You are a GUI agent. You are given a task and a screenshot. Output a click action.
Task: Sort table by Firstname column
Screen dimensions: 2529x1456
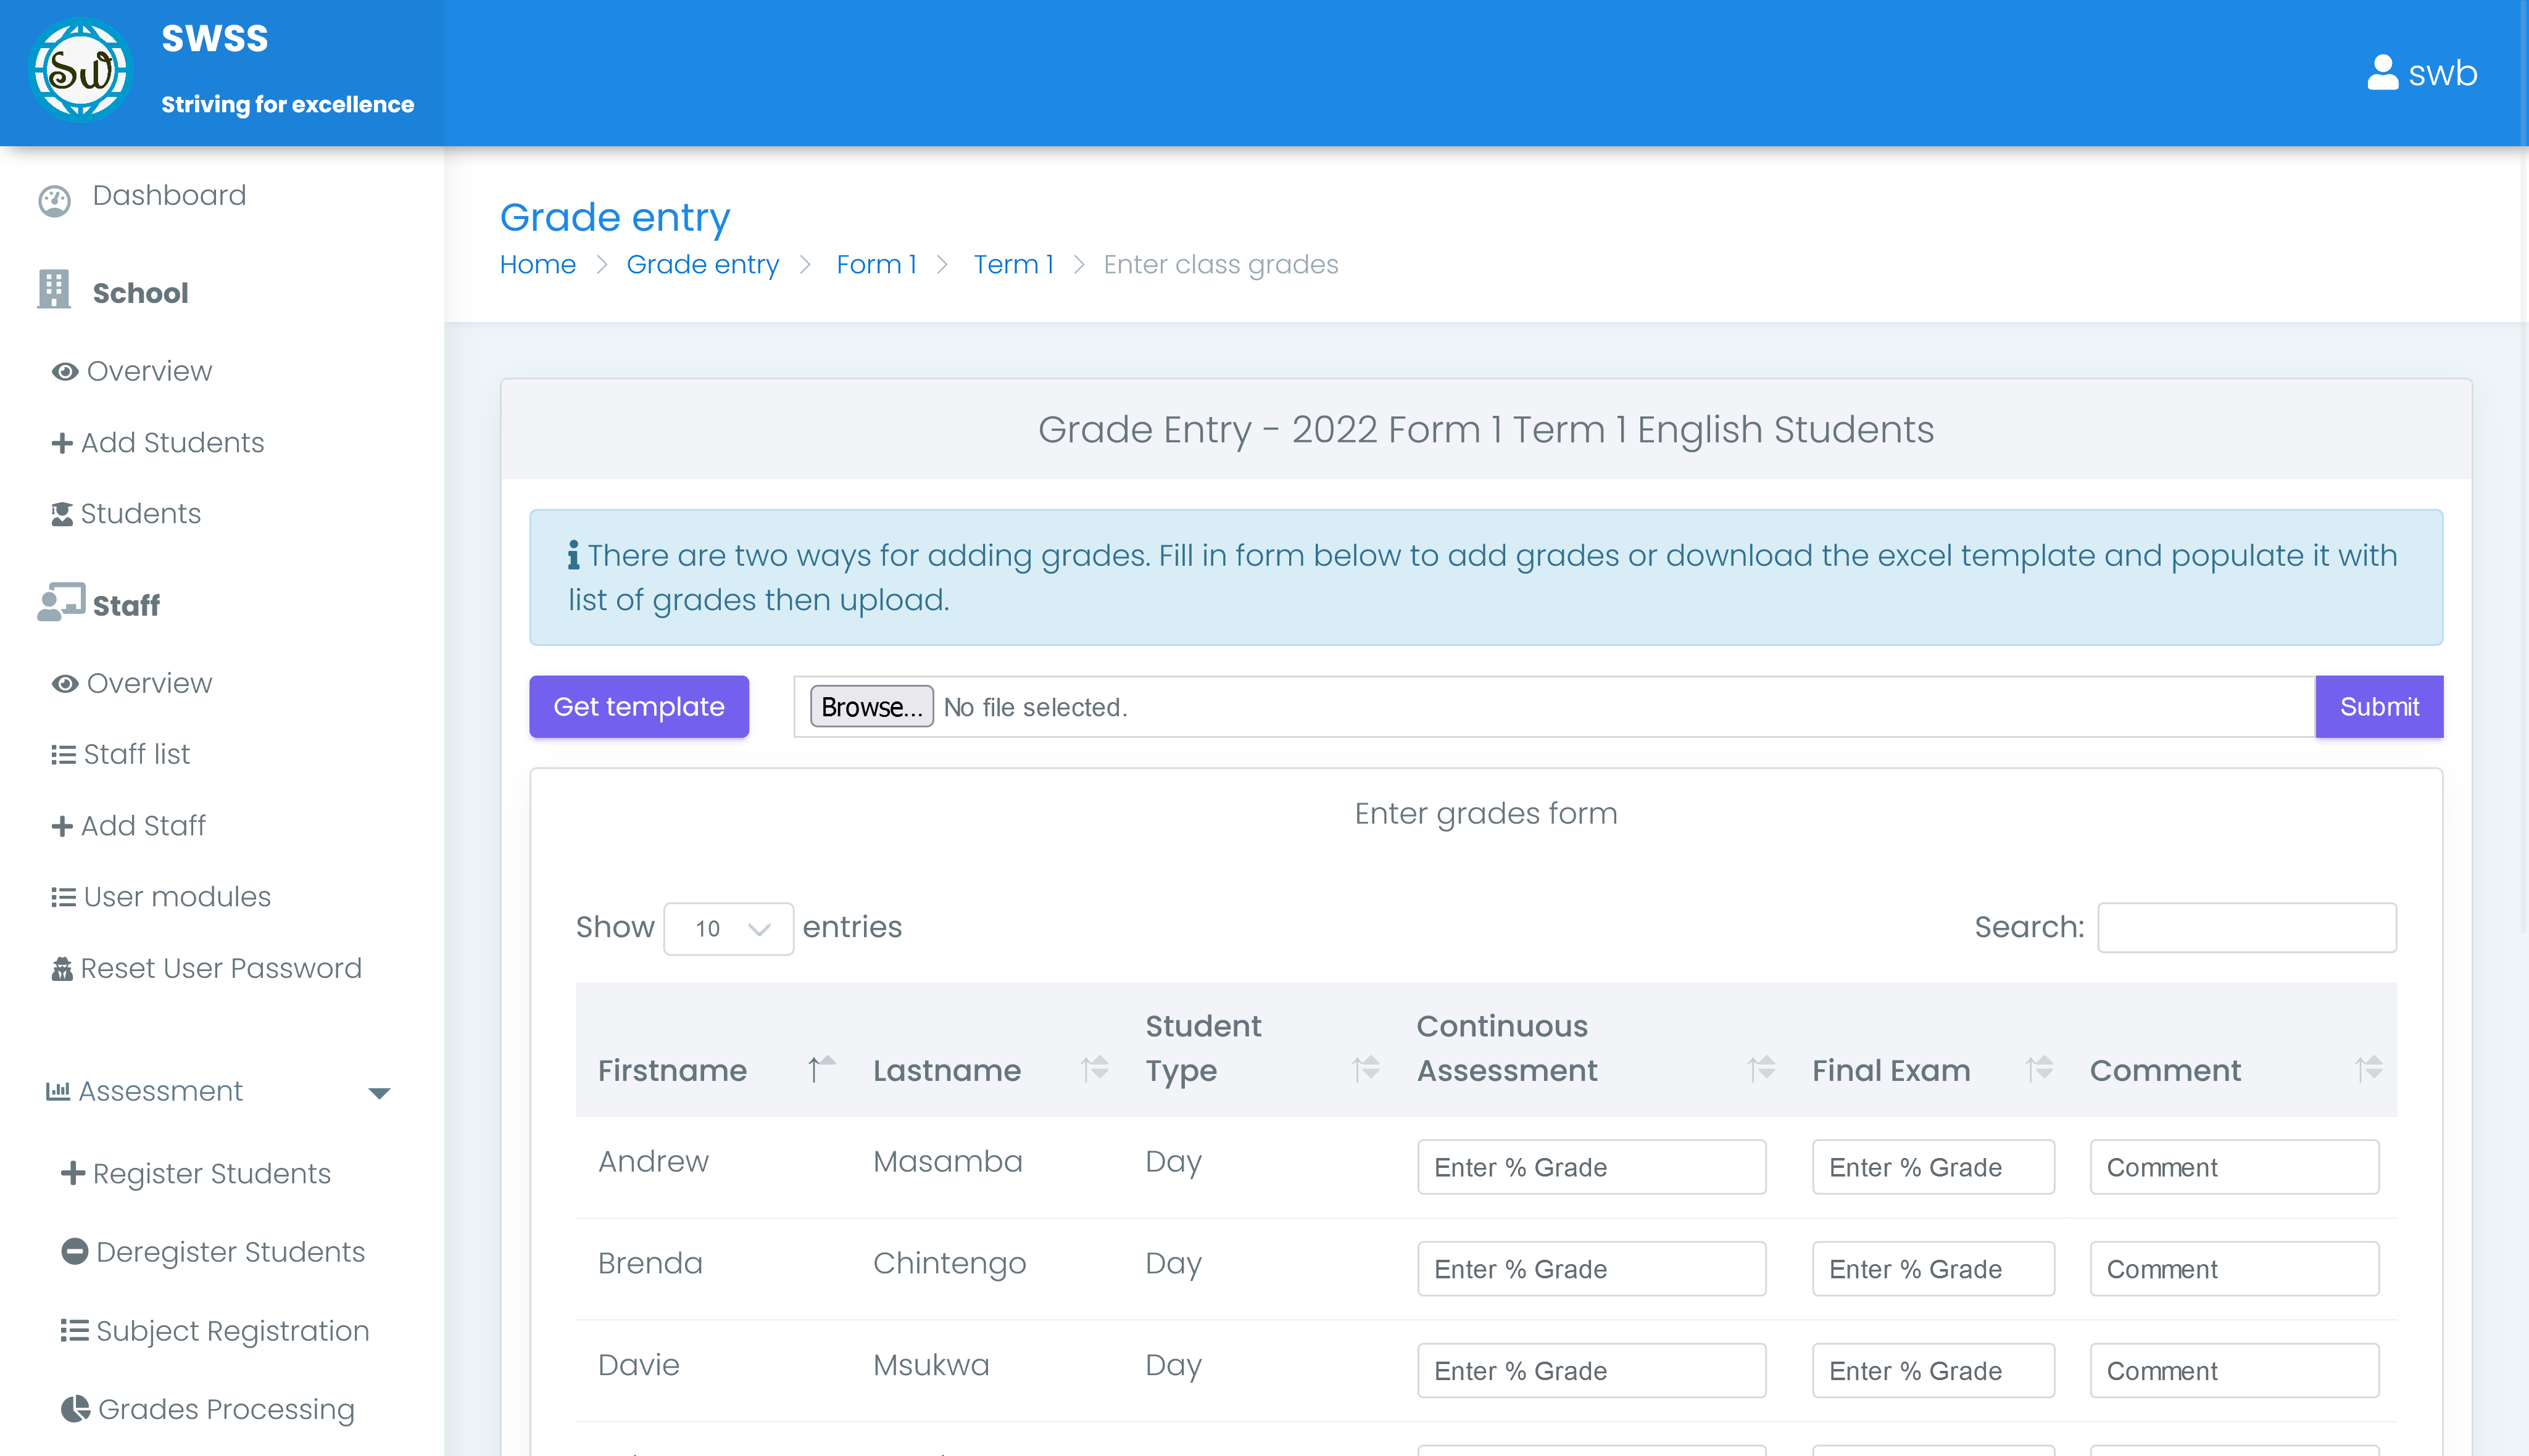click(x=672, y=1070)
